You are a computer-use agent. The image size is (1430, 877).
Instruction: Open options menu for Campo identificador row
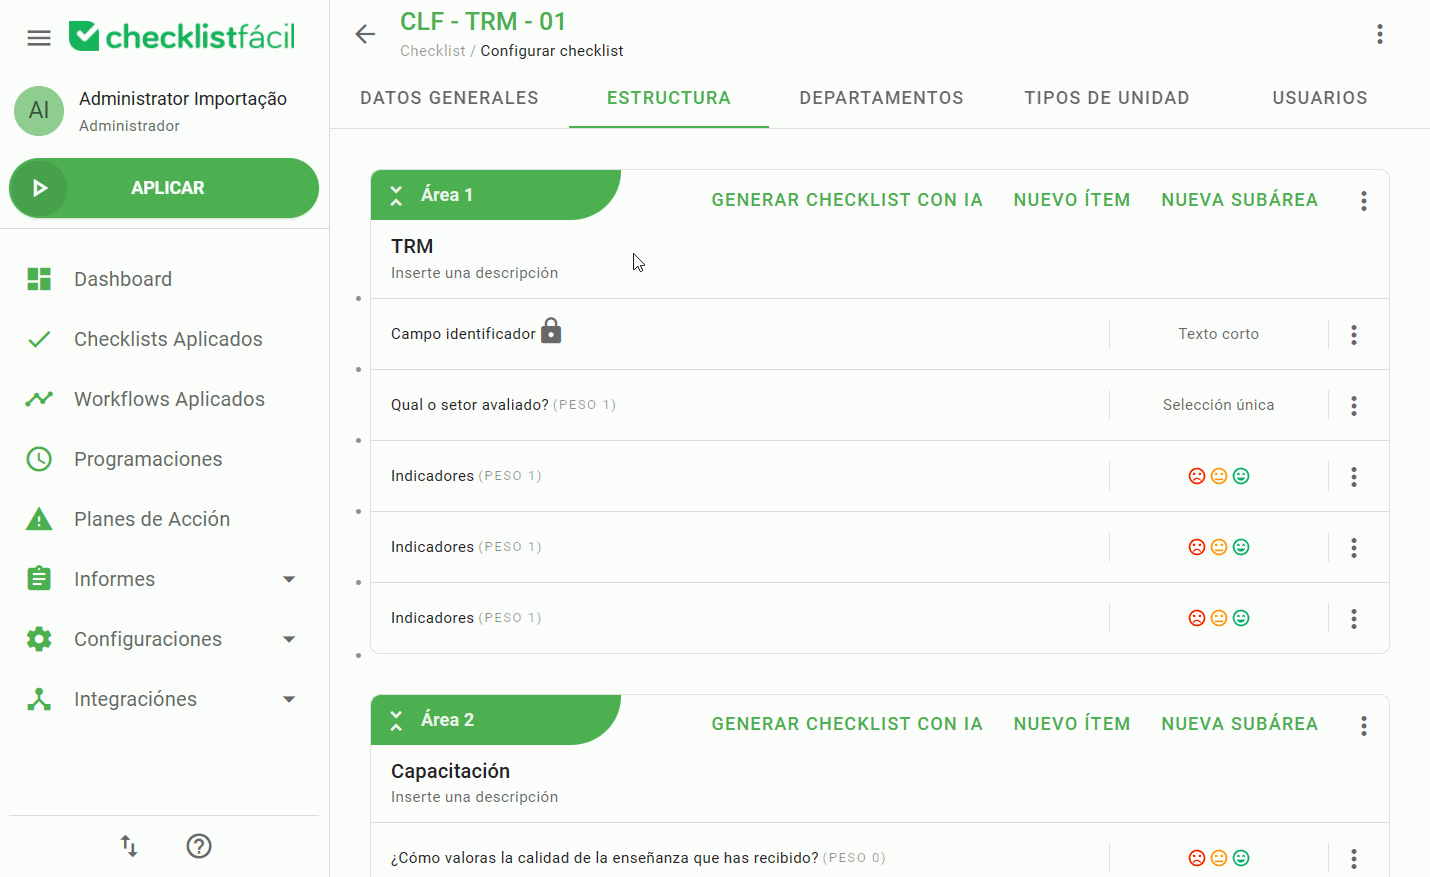(x=1354, y=335)
